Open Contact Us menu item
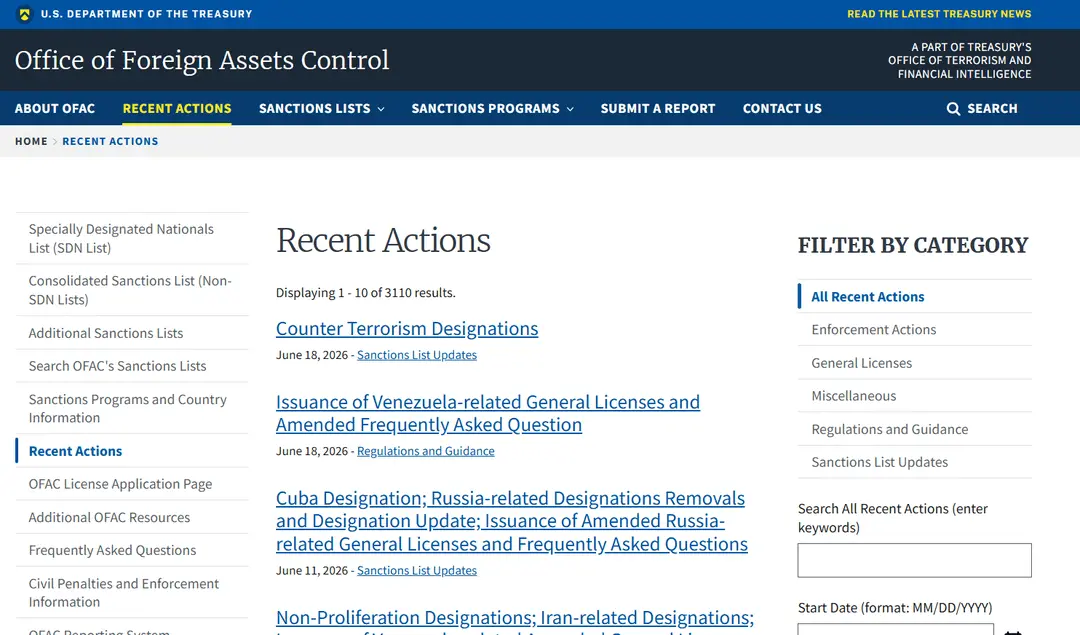Image resolution: width=1080 pixels, height=635 pixels. pos(782,108)
